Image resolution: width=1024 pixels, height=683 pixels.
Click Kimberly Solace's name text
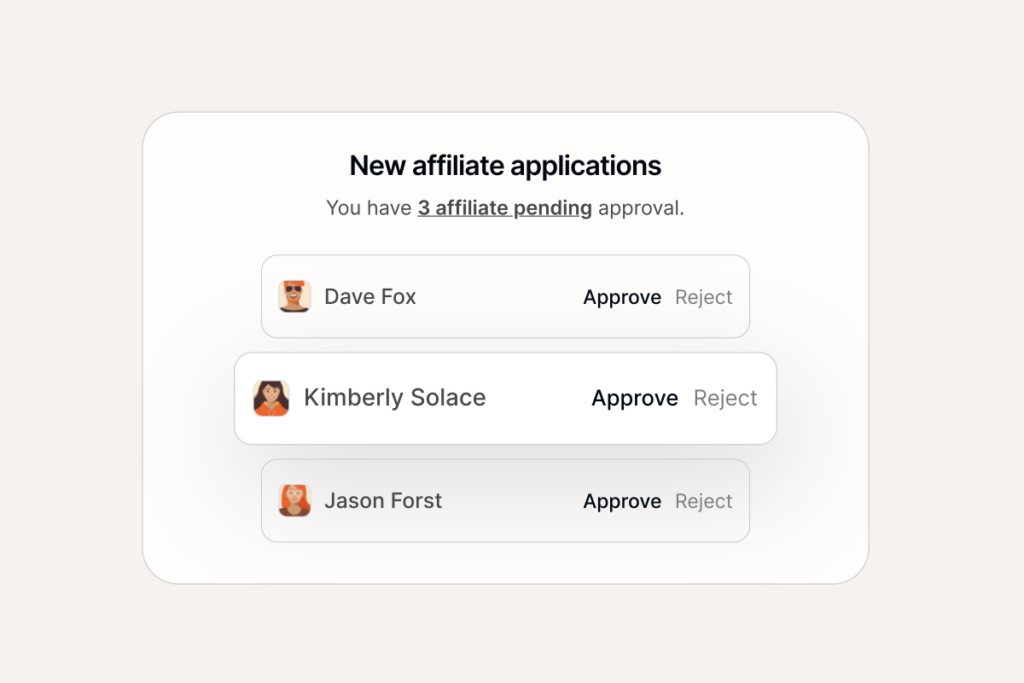[x=394, y=398]
